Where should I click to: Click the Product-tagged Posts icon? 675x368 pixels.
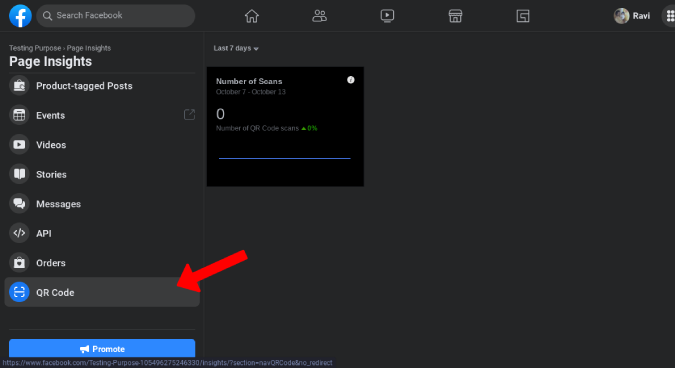coord(19,86)
